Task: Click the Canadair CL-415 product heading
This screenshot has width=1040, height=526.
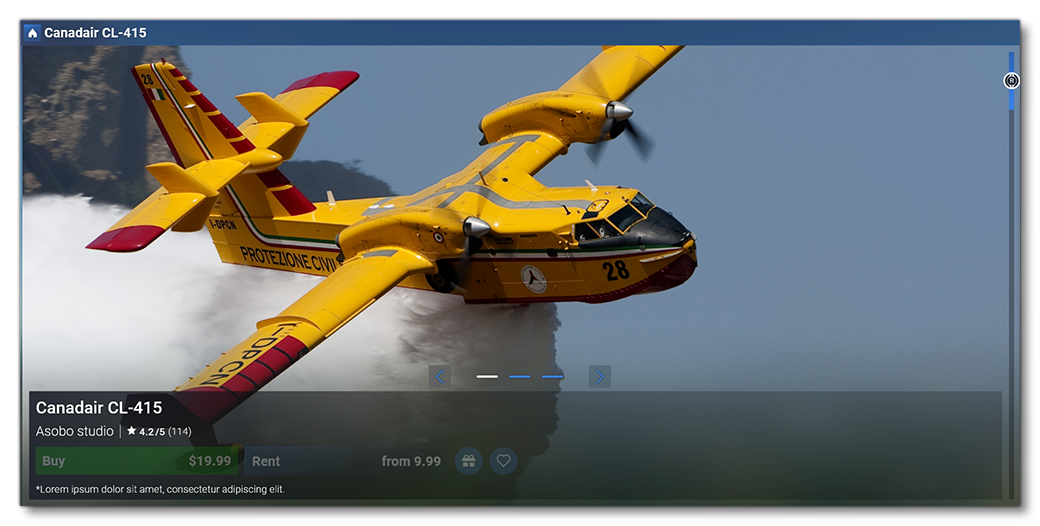Action: (99, 407)
